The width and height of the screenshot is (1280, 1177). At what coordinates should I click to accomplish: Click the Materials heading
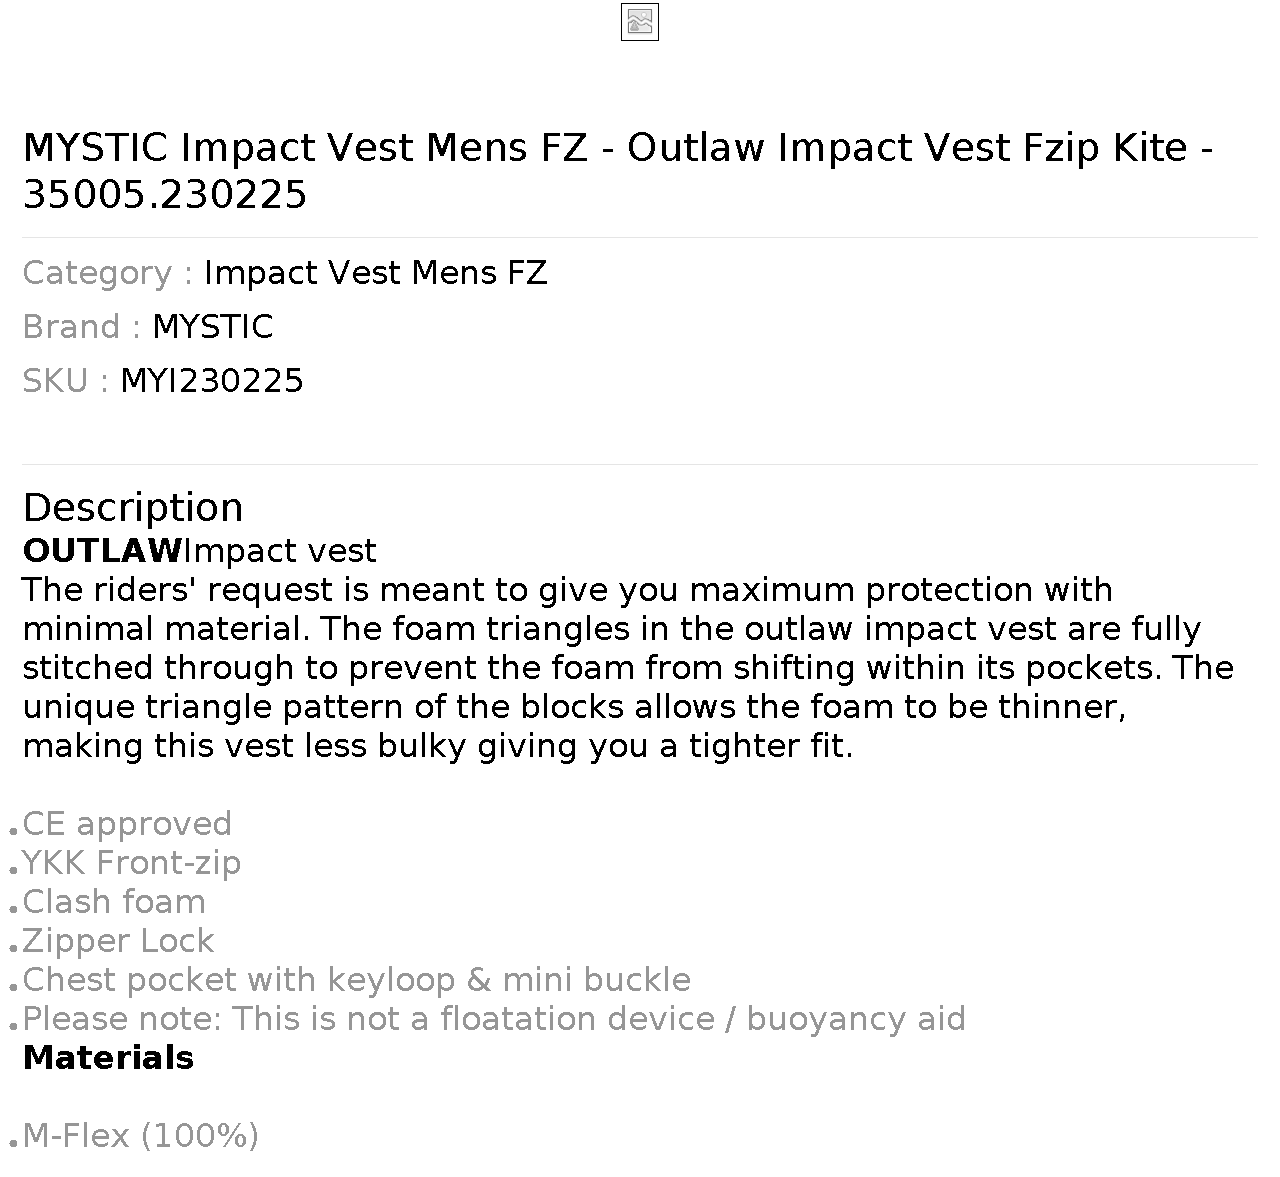(x=108, y=1058)
